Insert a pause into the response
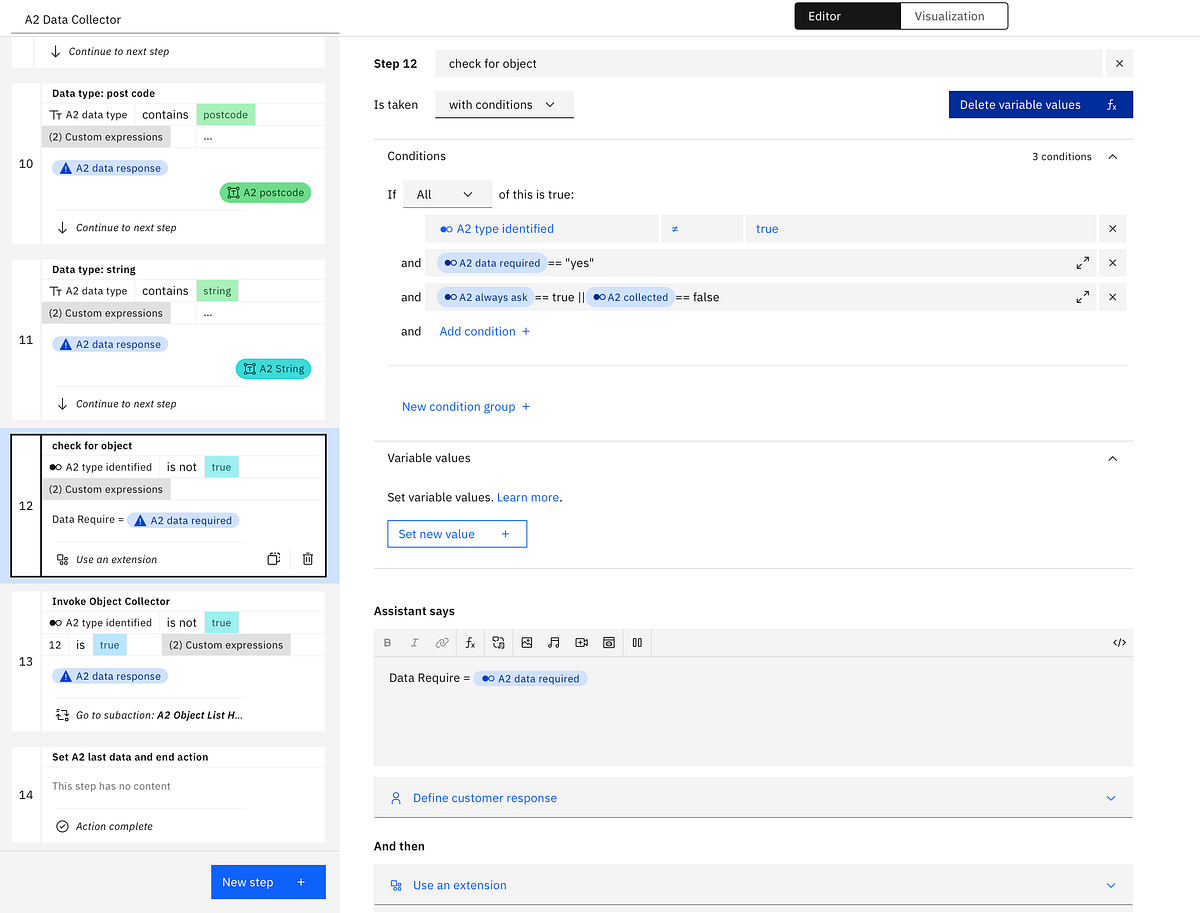 tap(637, 643)
